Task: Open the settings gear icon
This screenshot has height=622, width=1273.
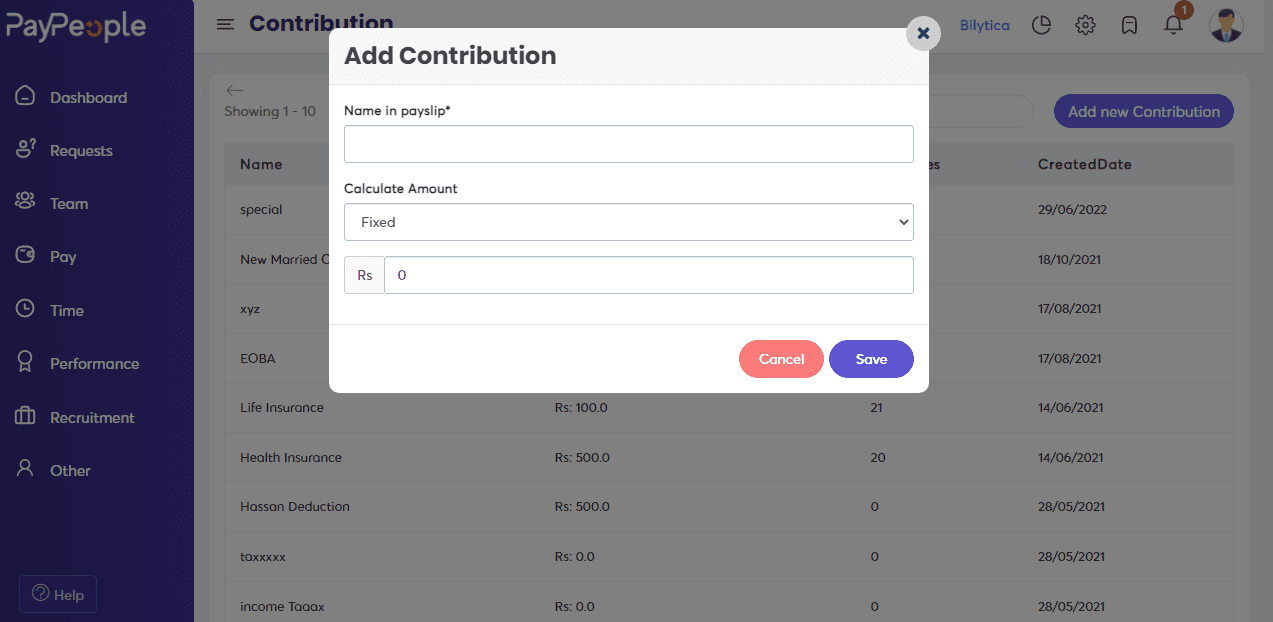Action: coord(1085,25)
